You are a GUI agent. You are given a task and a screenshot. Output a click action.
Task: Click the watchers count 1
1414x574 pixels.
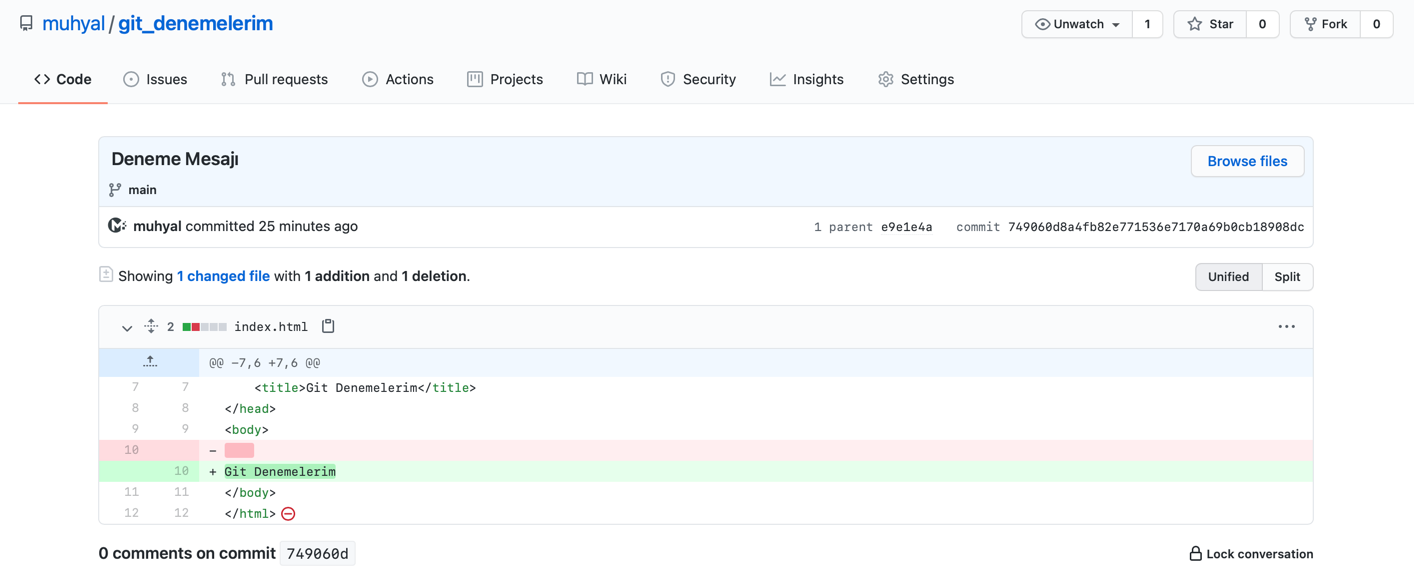(1147, 24)
